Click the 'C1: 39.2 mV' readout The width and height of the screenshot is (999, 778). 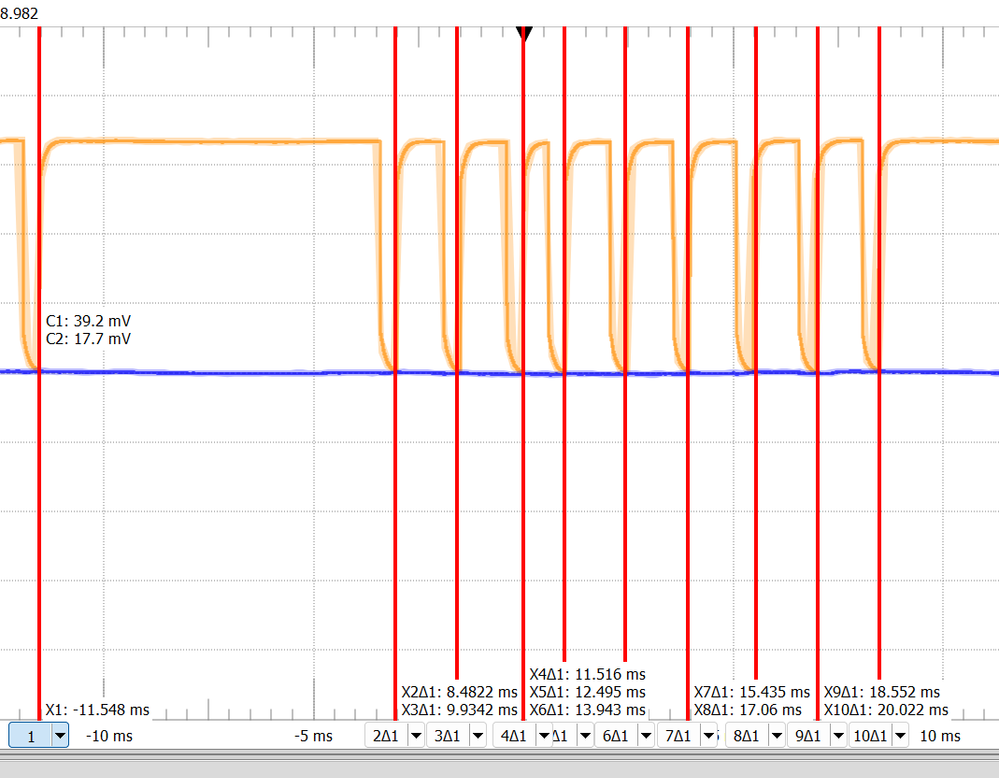89,321
